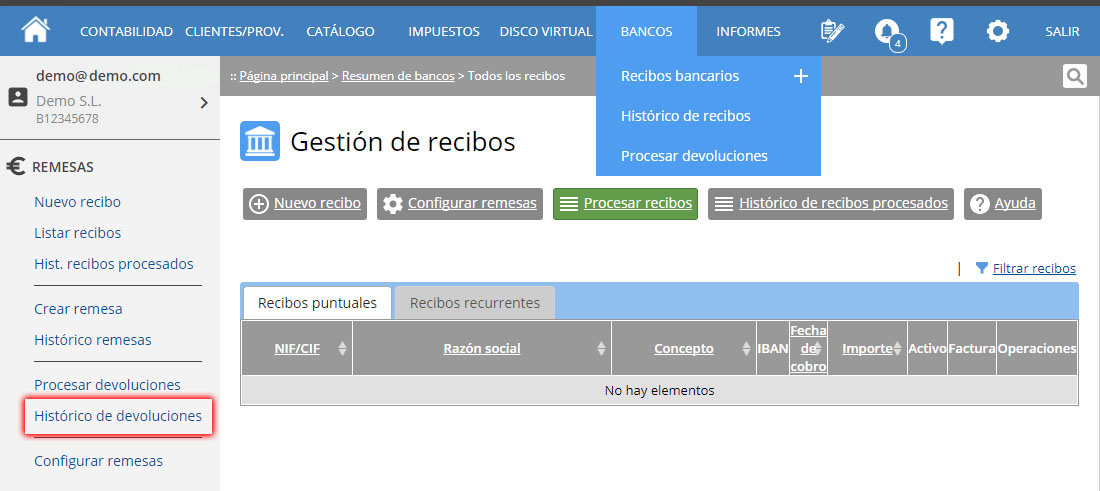Image resolution: width=1100 pixels, height=491 pixels.
Task: Click the plus icon beside Recibos bancarios
Action: coord(800,76)
